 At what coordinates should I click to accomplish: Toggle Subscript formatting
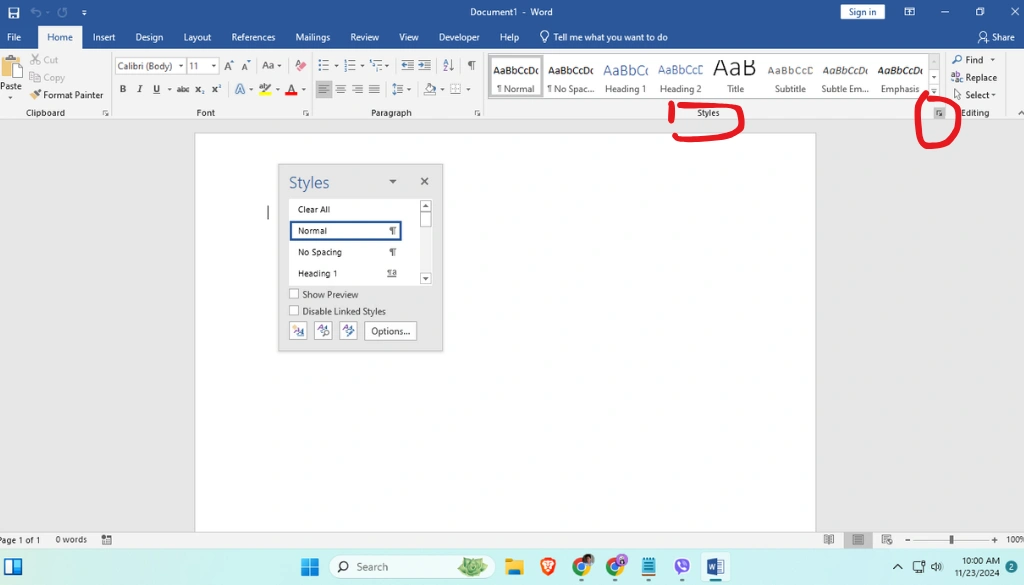(x=200, y=89)
